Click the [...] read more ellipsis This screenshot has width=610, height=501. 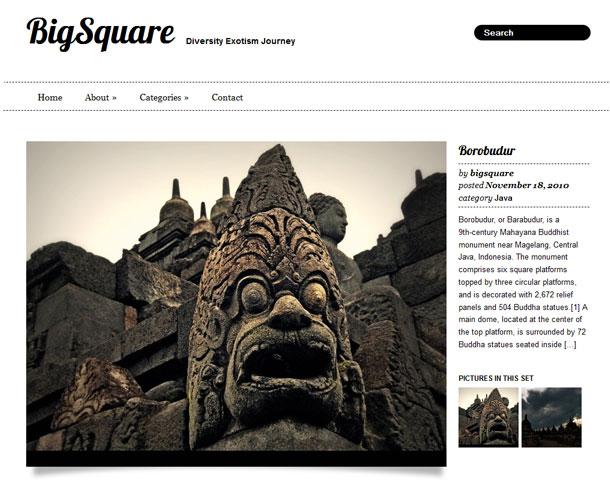coord(570,345)
